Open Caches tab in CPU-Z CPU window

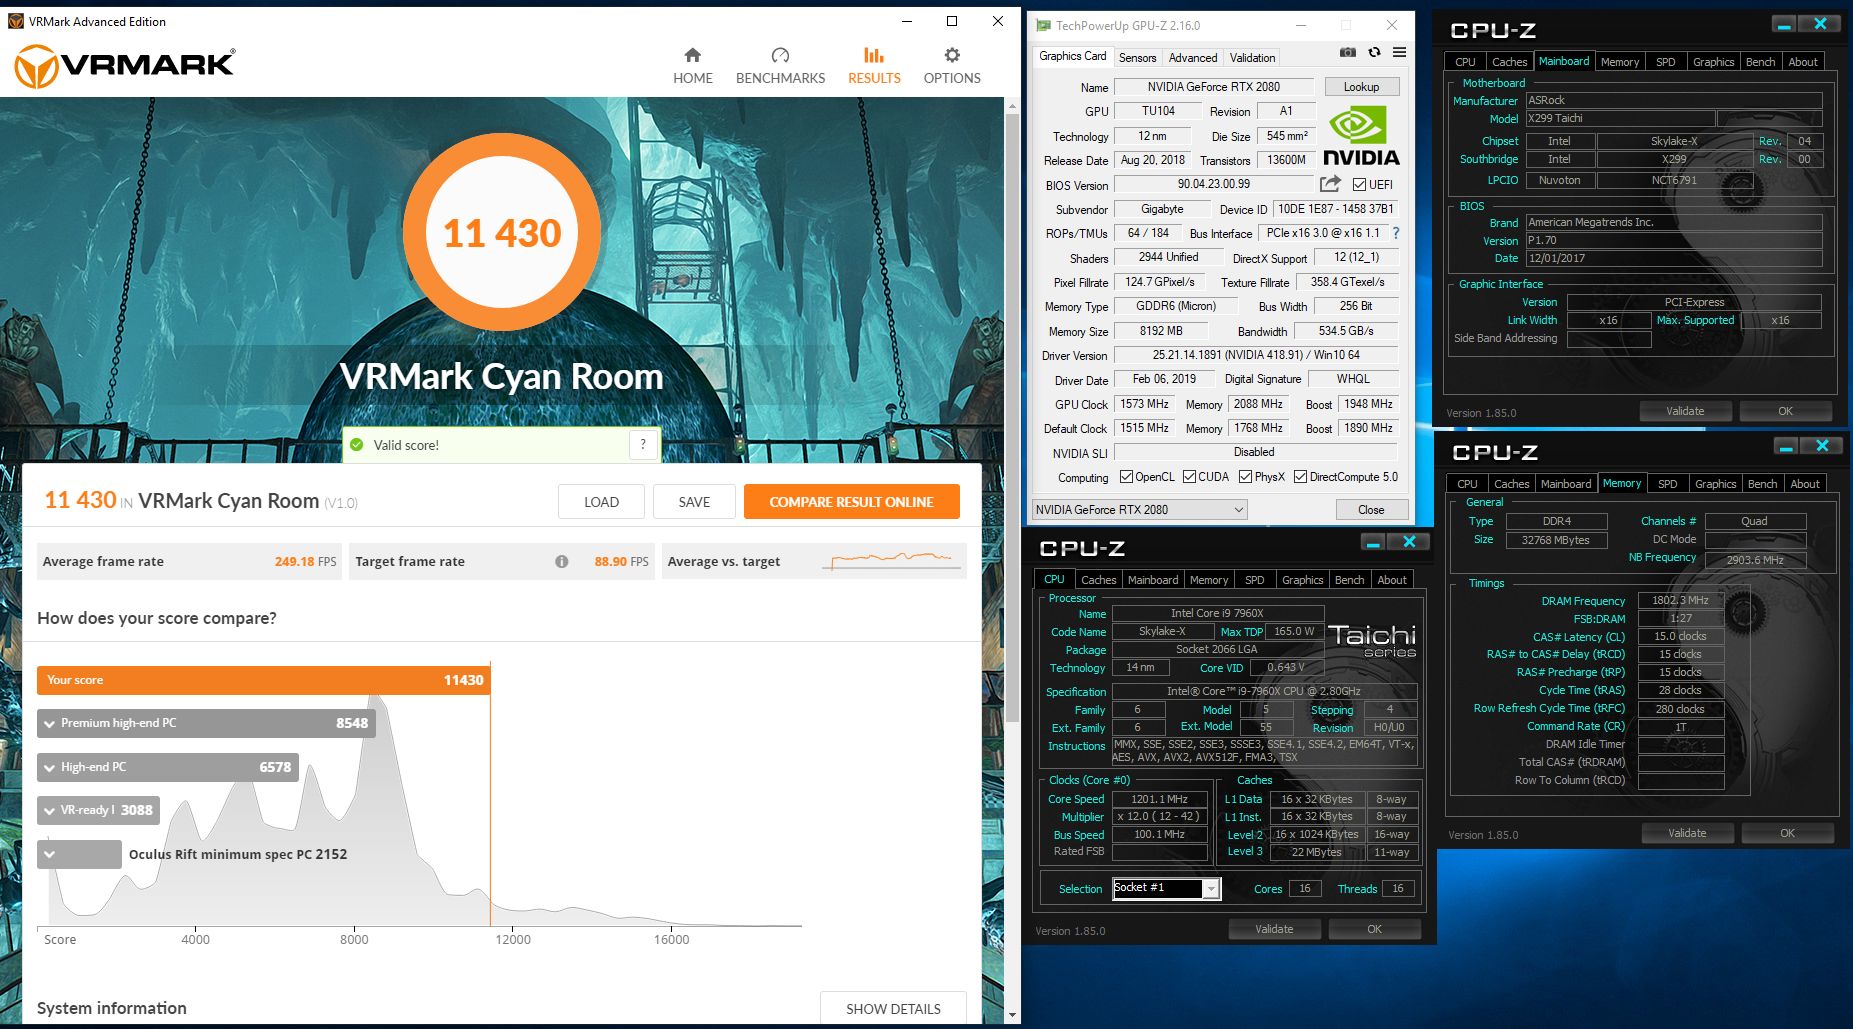1098,580
